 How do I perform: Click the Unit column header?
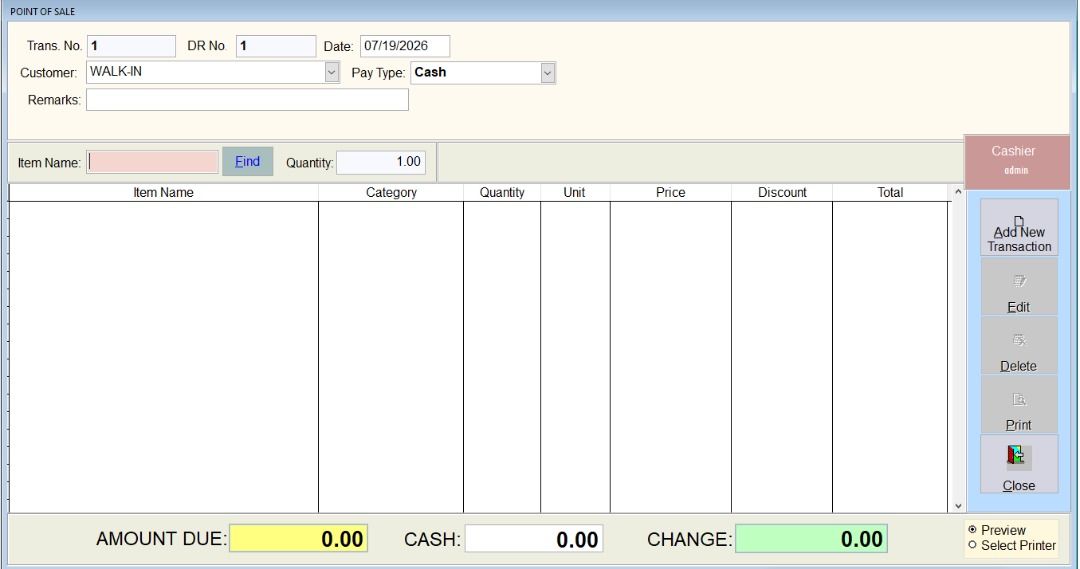coord(574,192)
